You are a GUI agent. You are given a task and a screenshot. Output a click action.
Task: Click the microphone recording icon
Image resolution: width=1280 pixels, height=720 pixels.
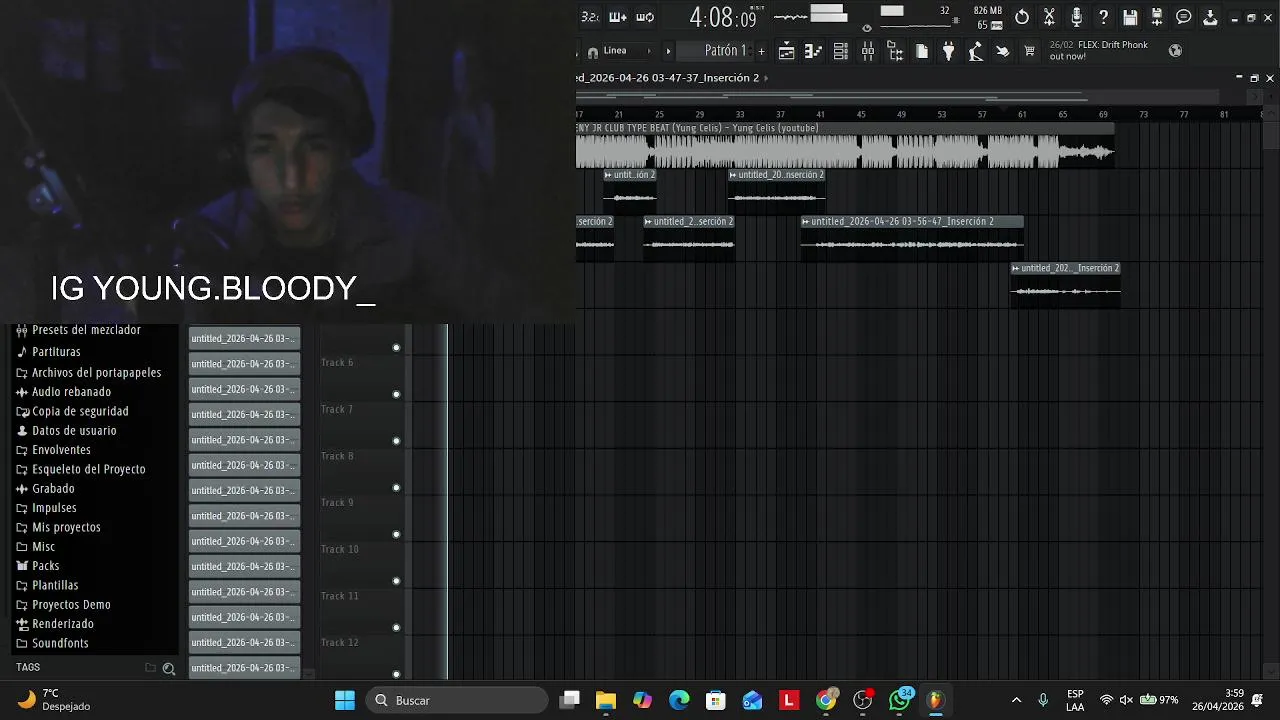tap(1076, 17)
